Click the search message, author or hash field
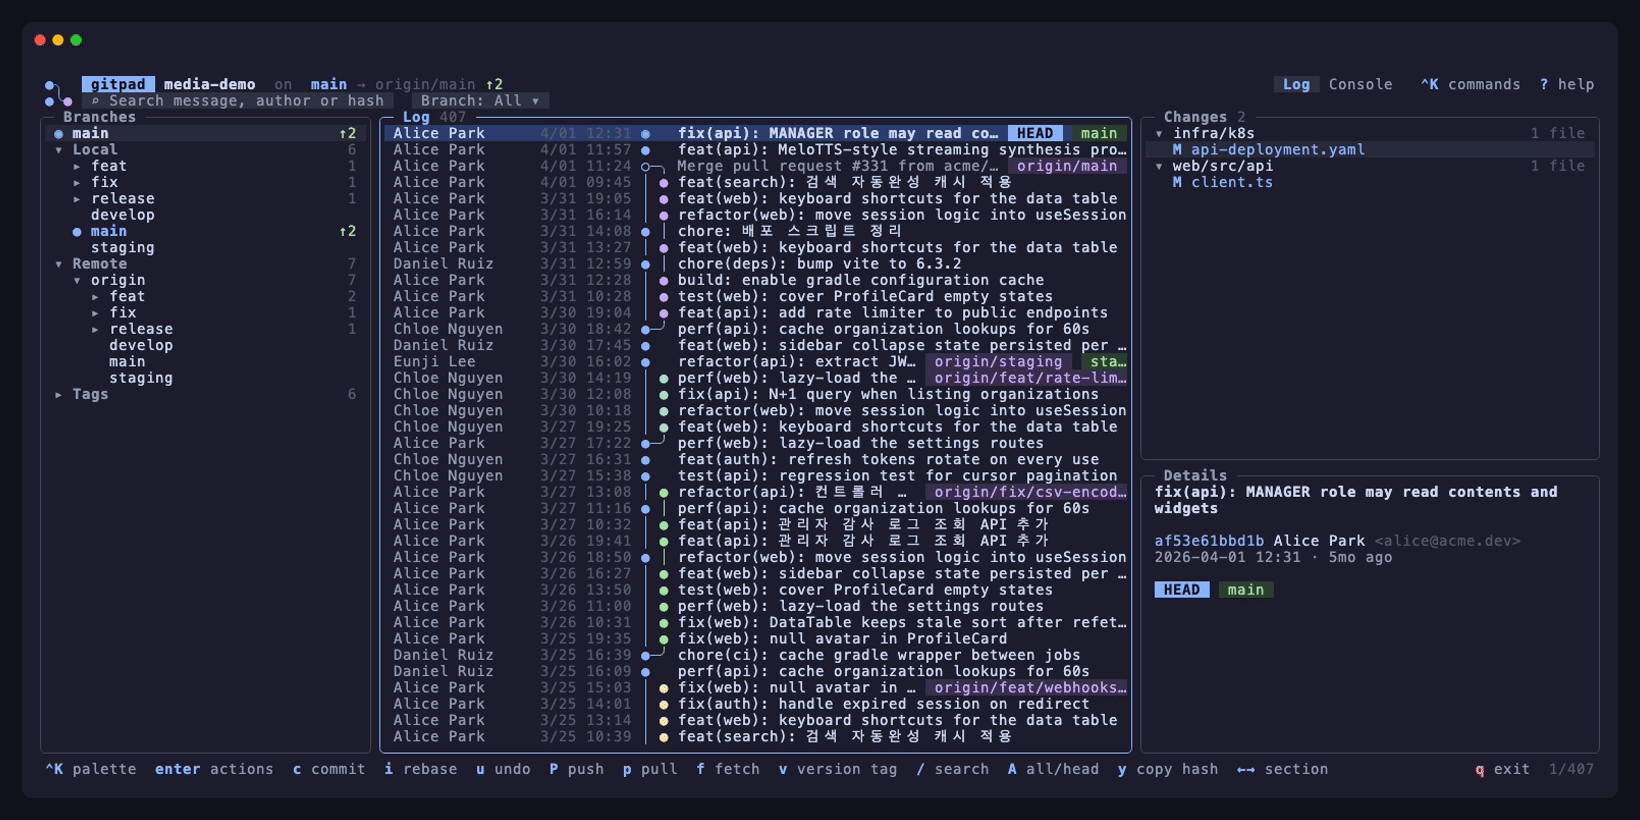The image size is (1640, 820). point(238,101)
